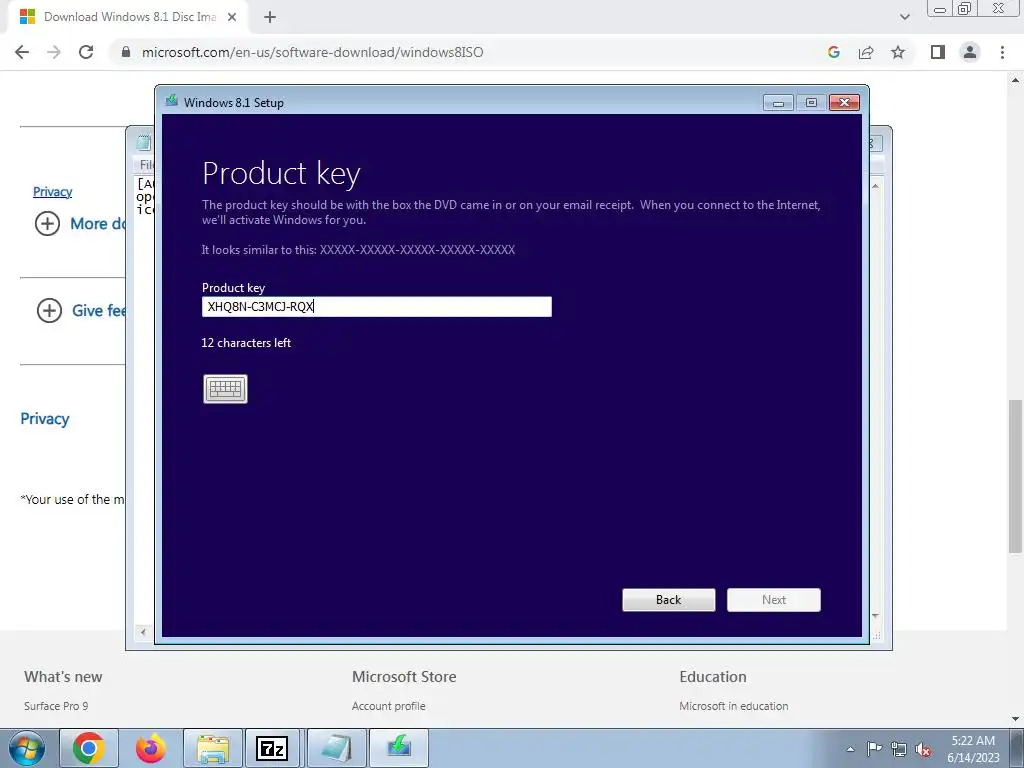This screenshot has height=768, width=1024.
Task: Click the 12 characters left text
Action: point(246,343)
